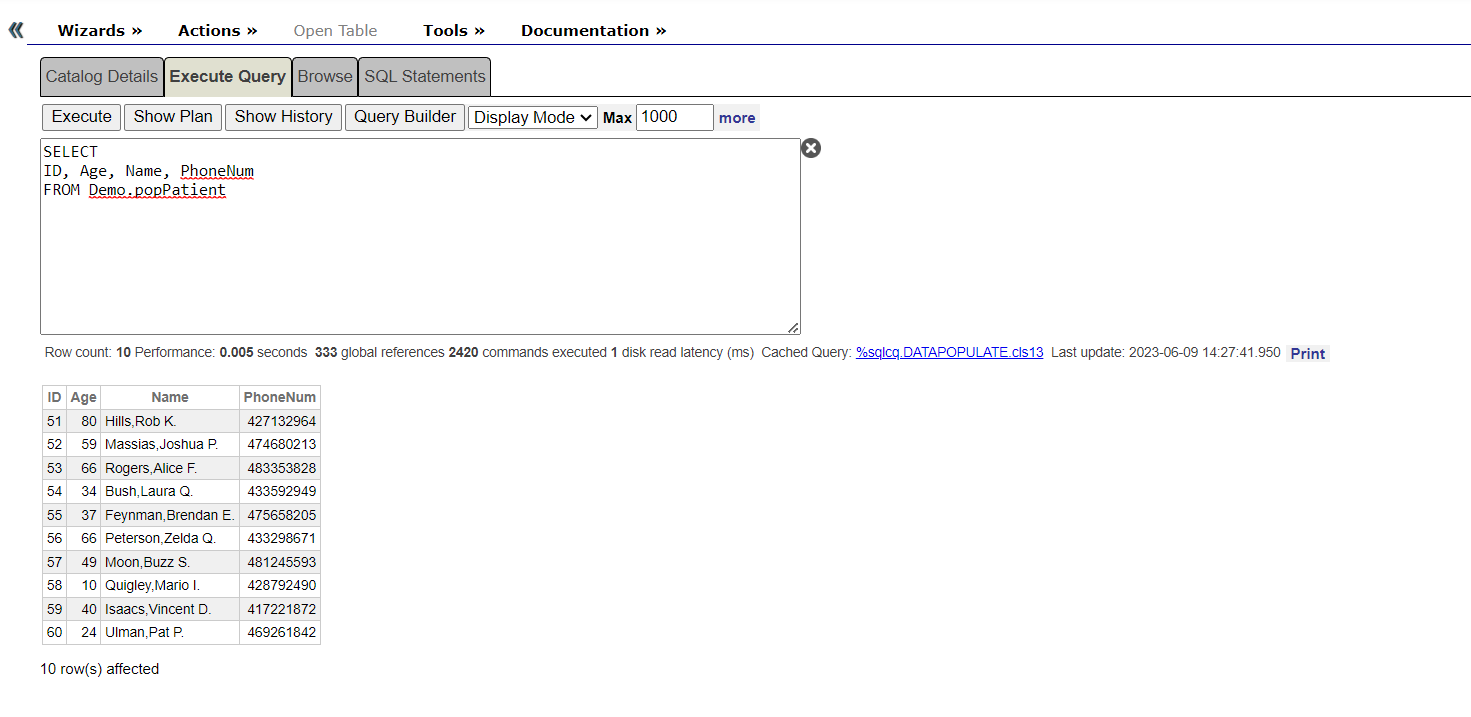Click the Print link

[1307, 353]
